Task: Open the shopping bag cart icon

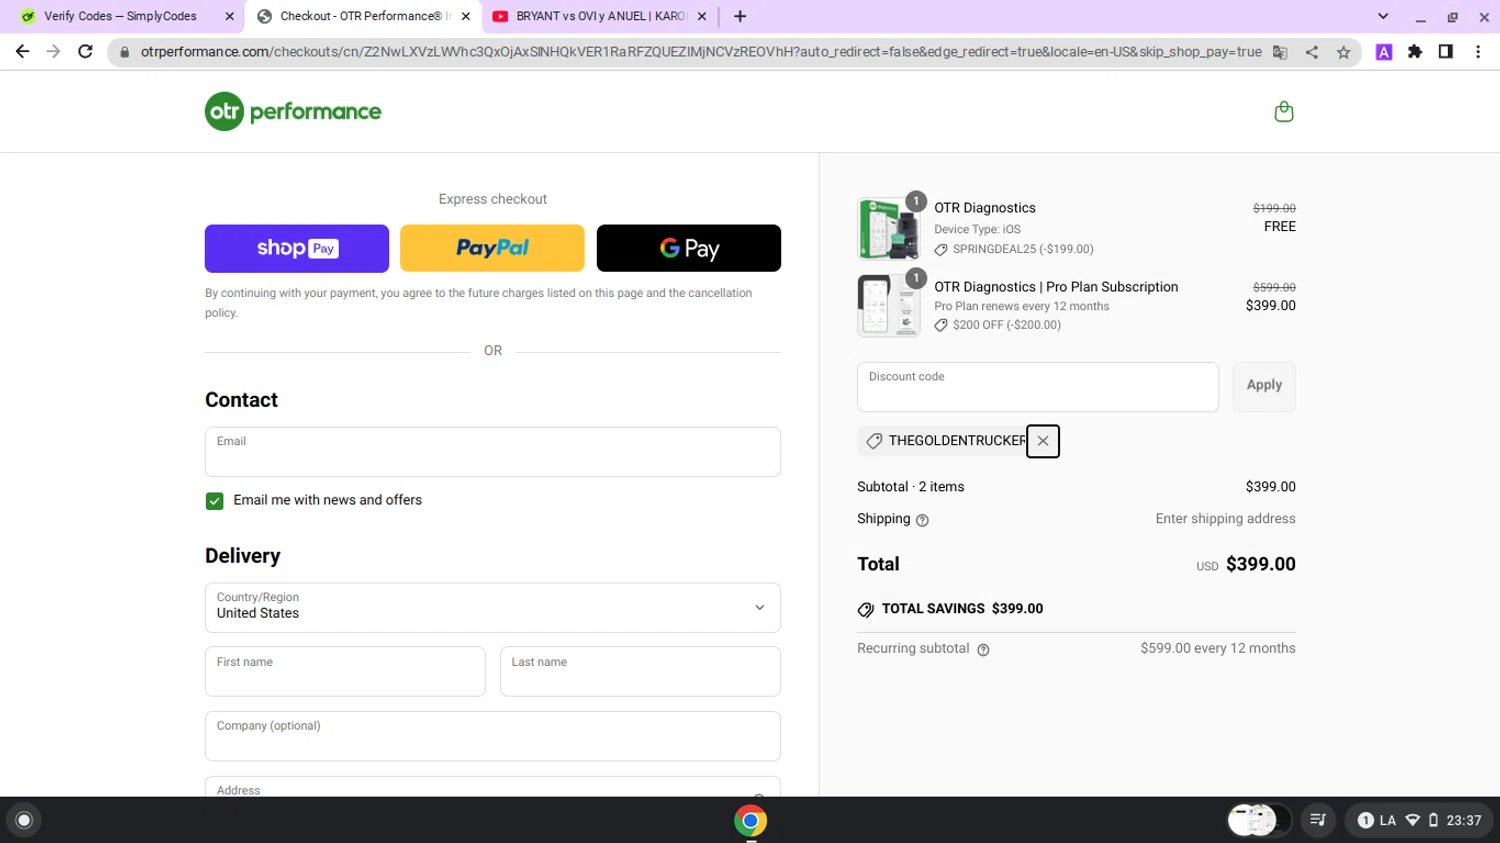Action: click(x=1284, y=112)
